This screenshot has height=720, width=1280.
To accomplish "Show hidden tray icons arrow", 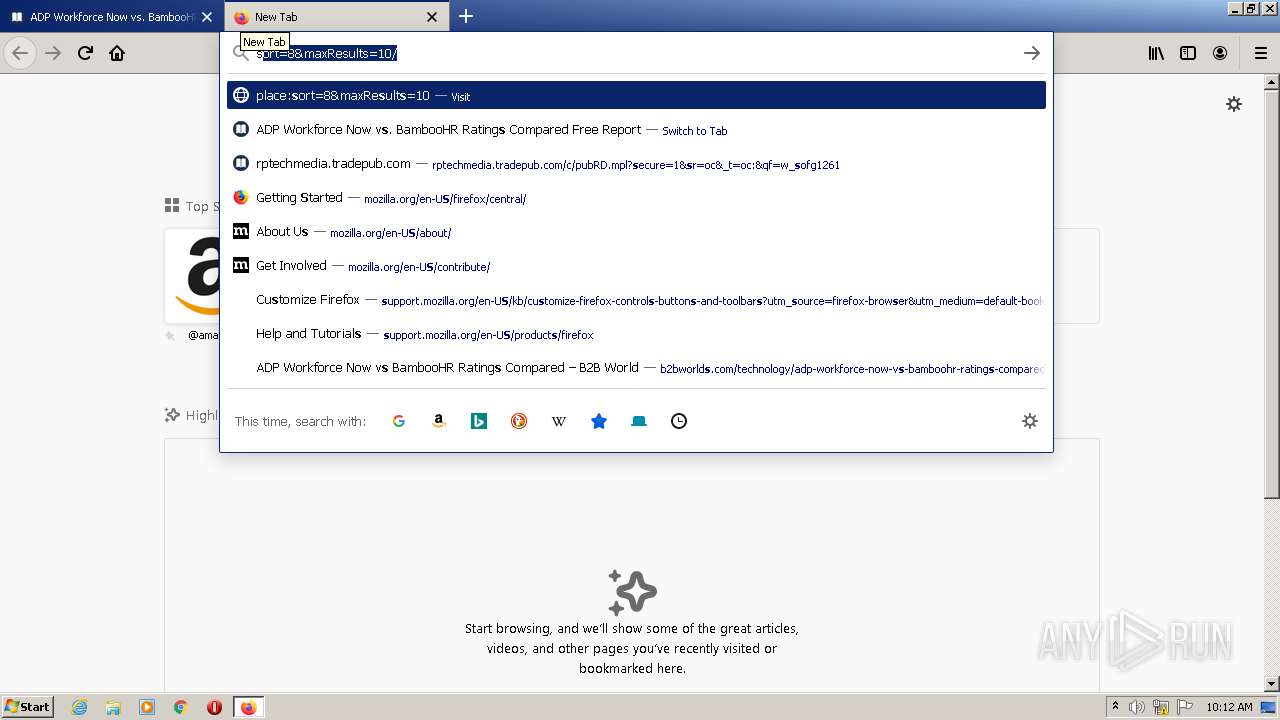I will (x=1115, y=706).
